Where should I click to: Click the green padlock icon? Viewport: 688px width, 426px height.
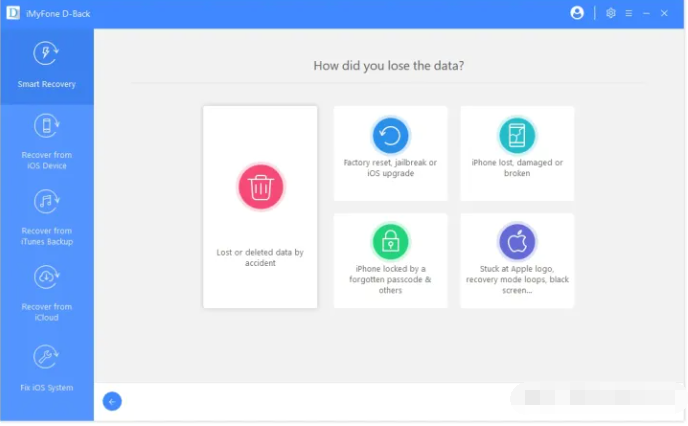click(390, 242)
